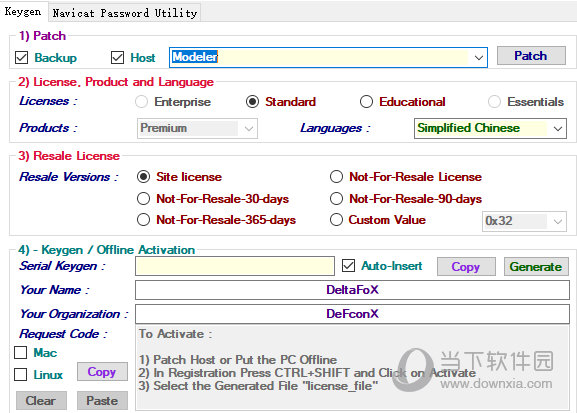577x413 pixels.
Task: Select the Site license radio option
Action: (x=144, y=177)
